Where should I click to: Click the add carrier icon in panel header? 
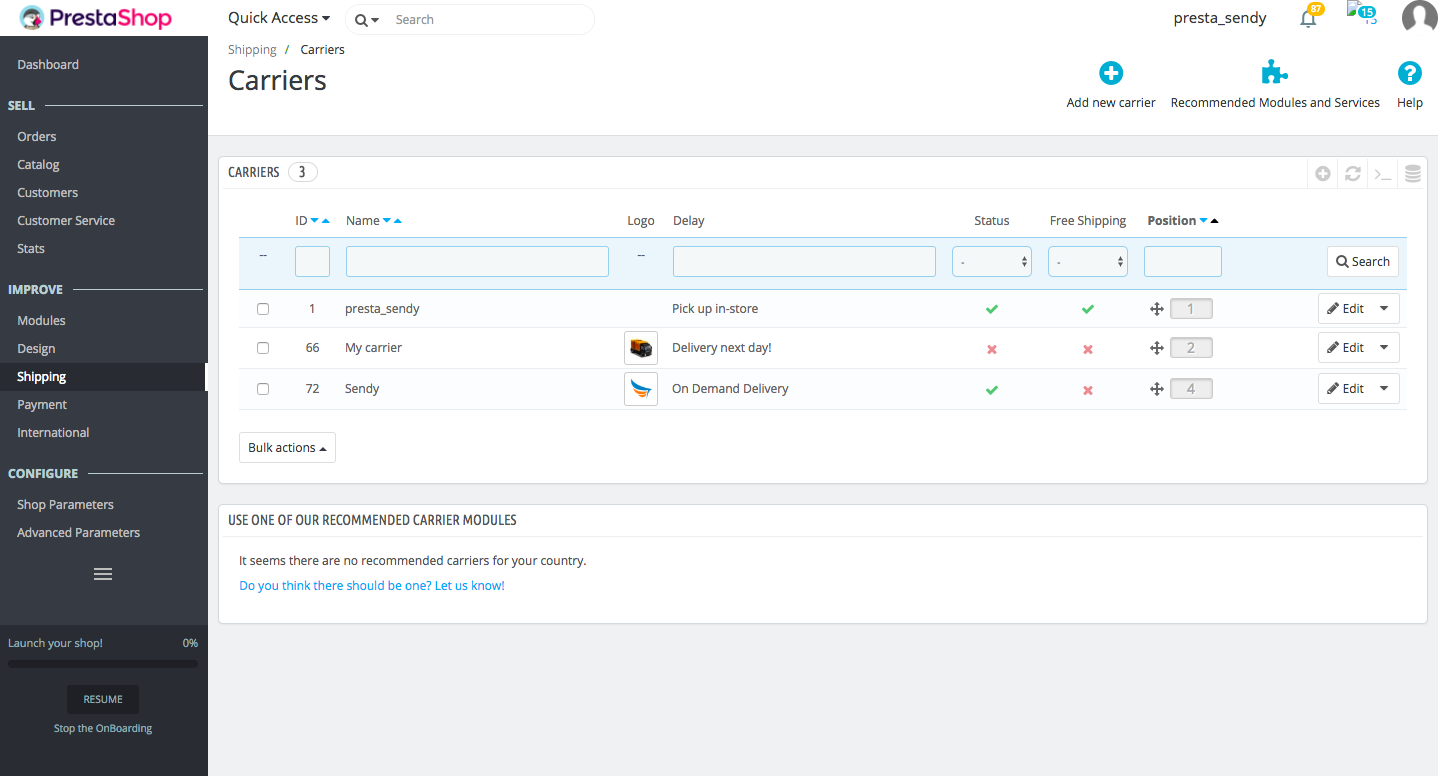tap(1323, 173)
